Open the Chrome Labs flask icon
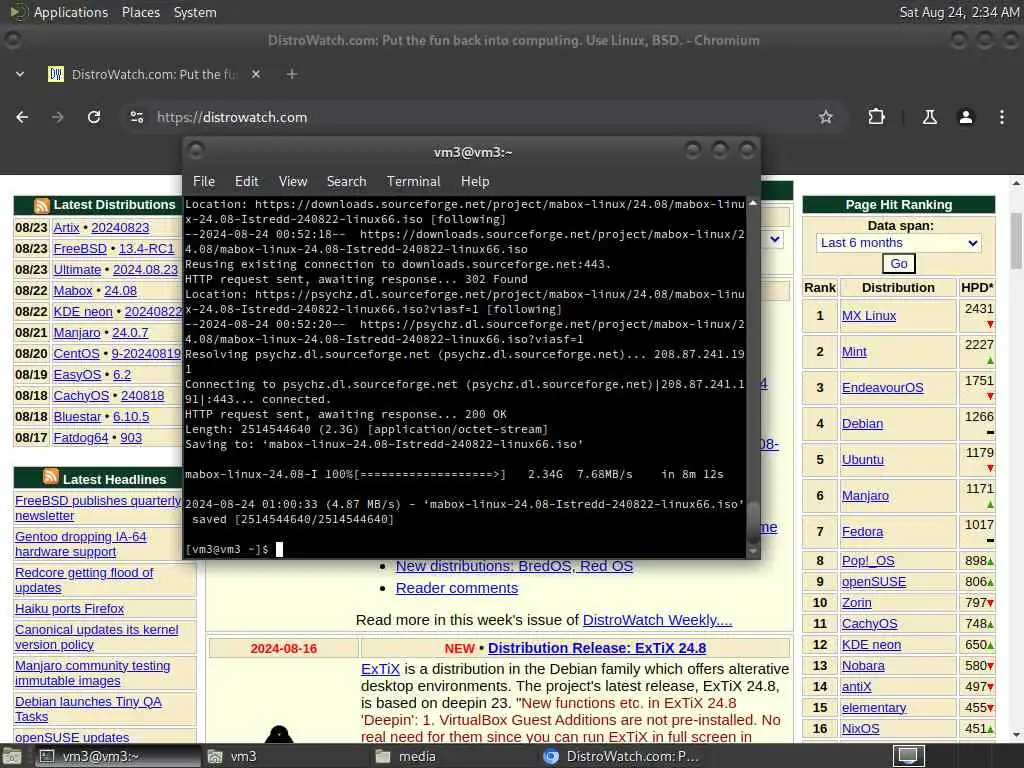This screenshot has width=1024, height=768. click(x=929, y=117)
